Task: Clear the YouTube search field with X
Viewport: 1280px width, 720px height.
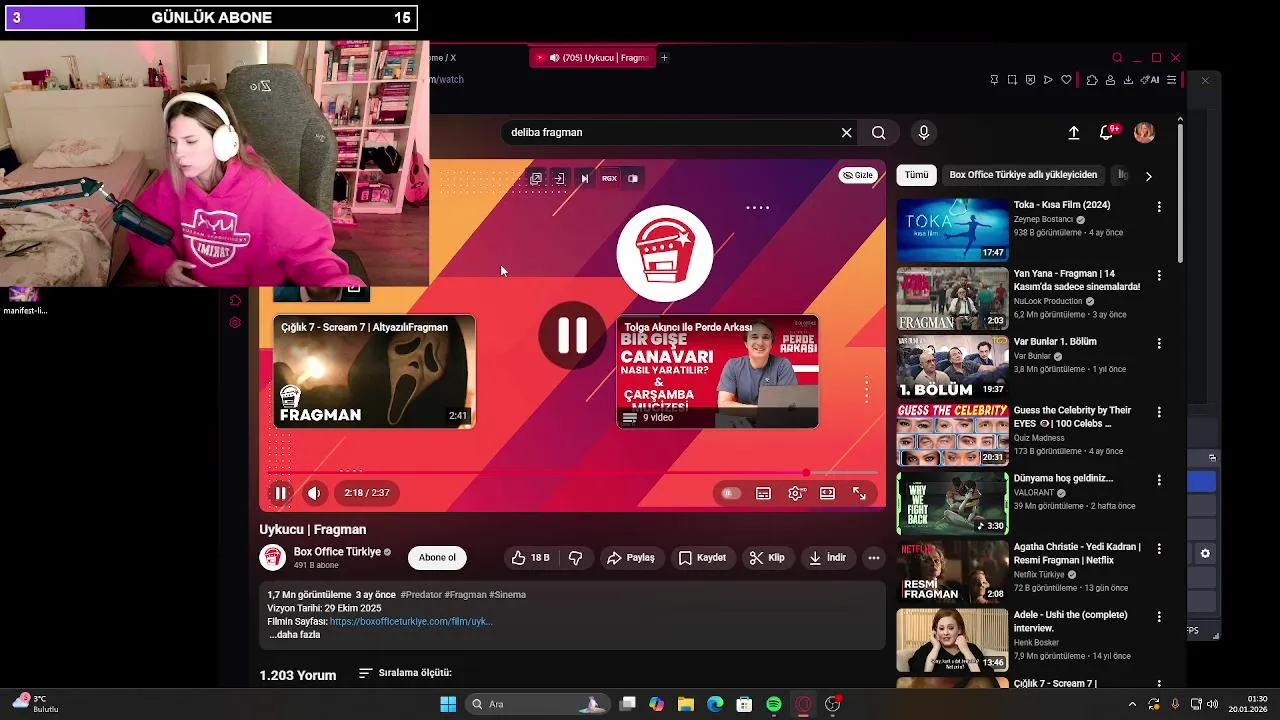Action: (x=846, y=132)
